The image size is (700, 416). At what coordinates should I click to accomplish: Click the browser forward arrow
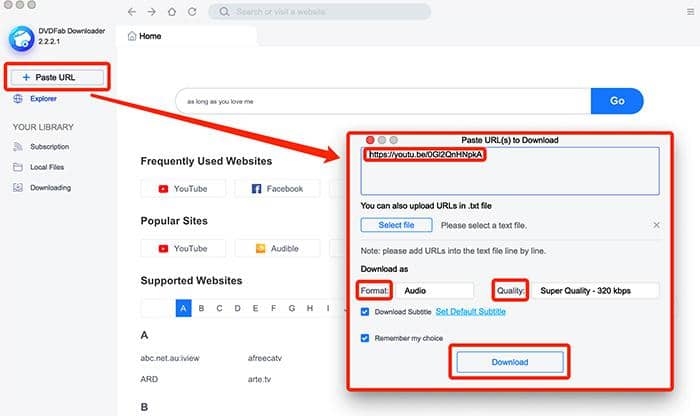pyautogui.click(x=152, y=12)
